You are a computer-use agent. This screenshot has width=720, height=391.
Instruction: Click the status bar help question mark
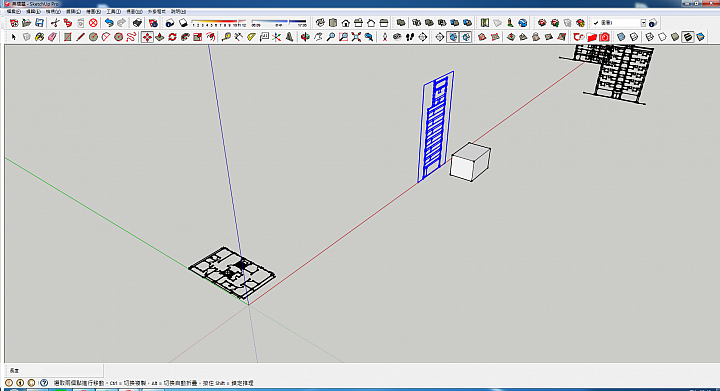pyautogui.click(x=44, y=383)
